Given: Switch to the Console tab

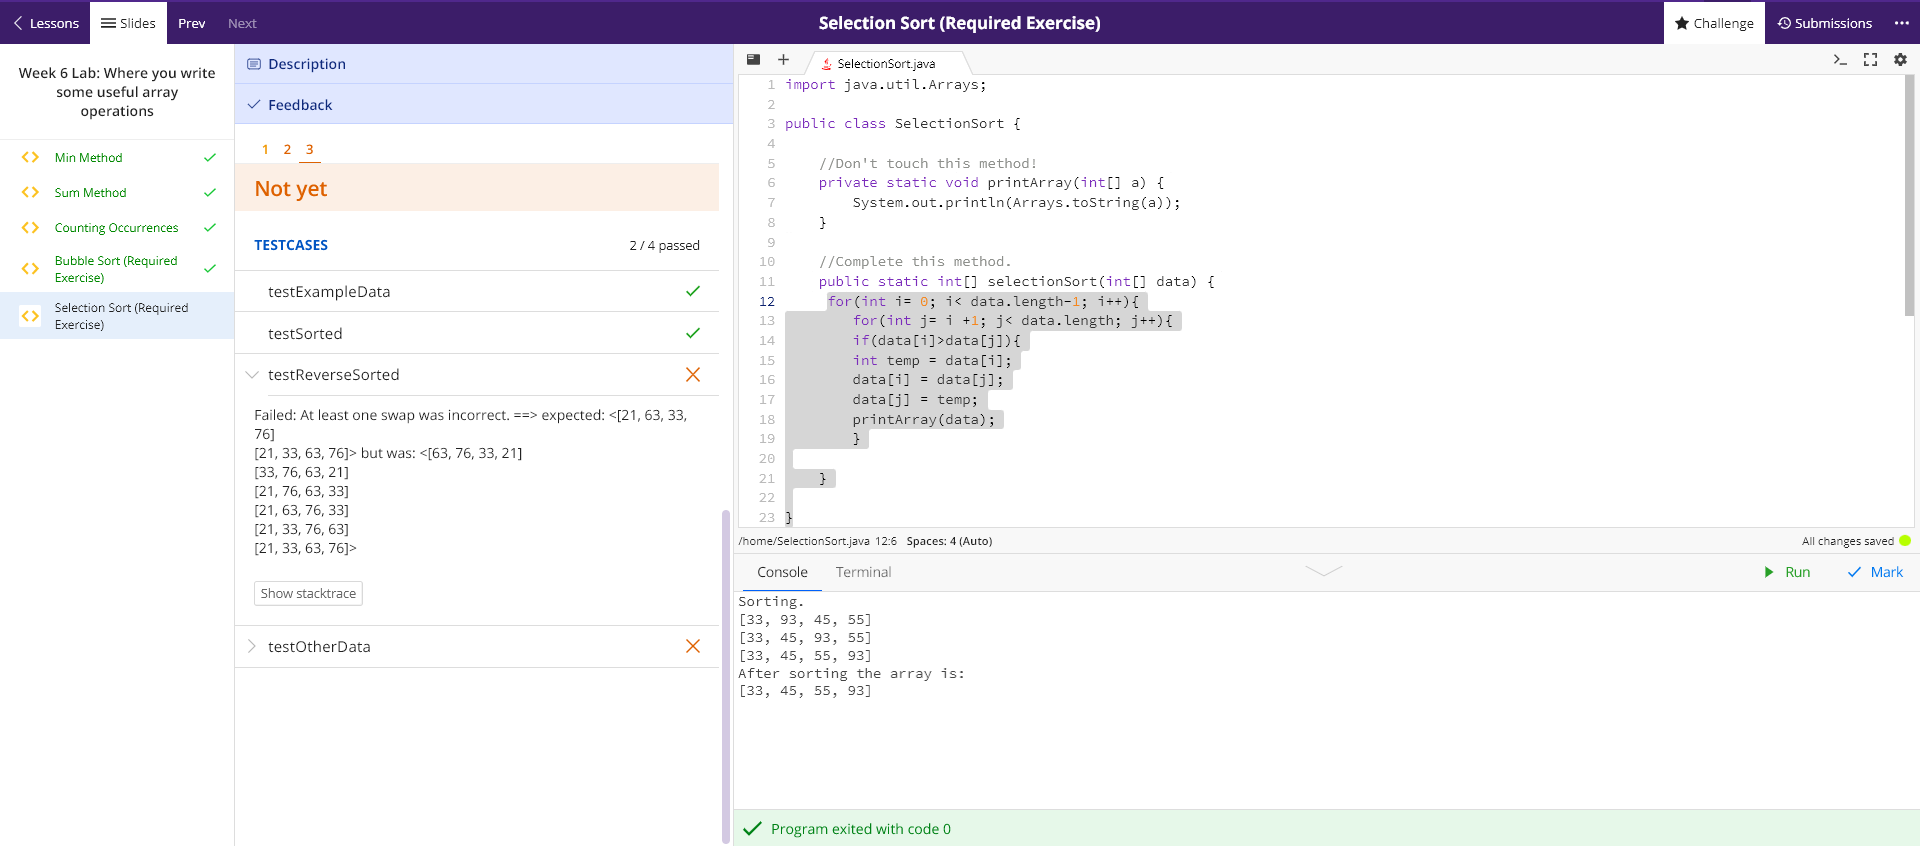Looking at the screenshot, I should (782, 572).
